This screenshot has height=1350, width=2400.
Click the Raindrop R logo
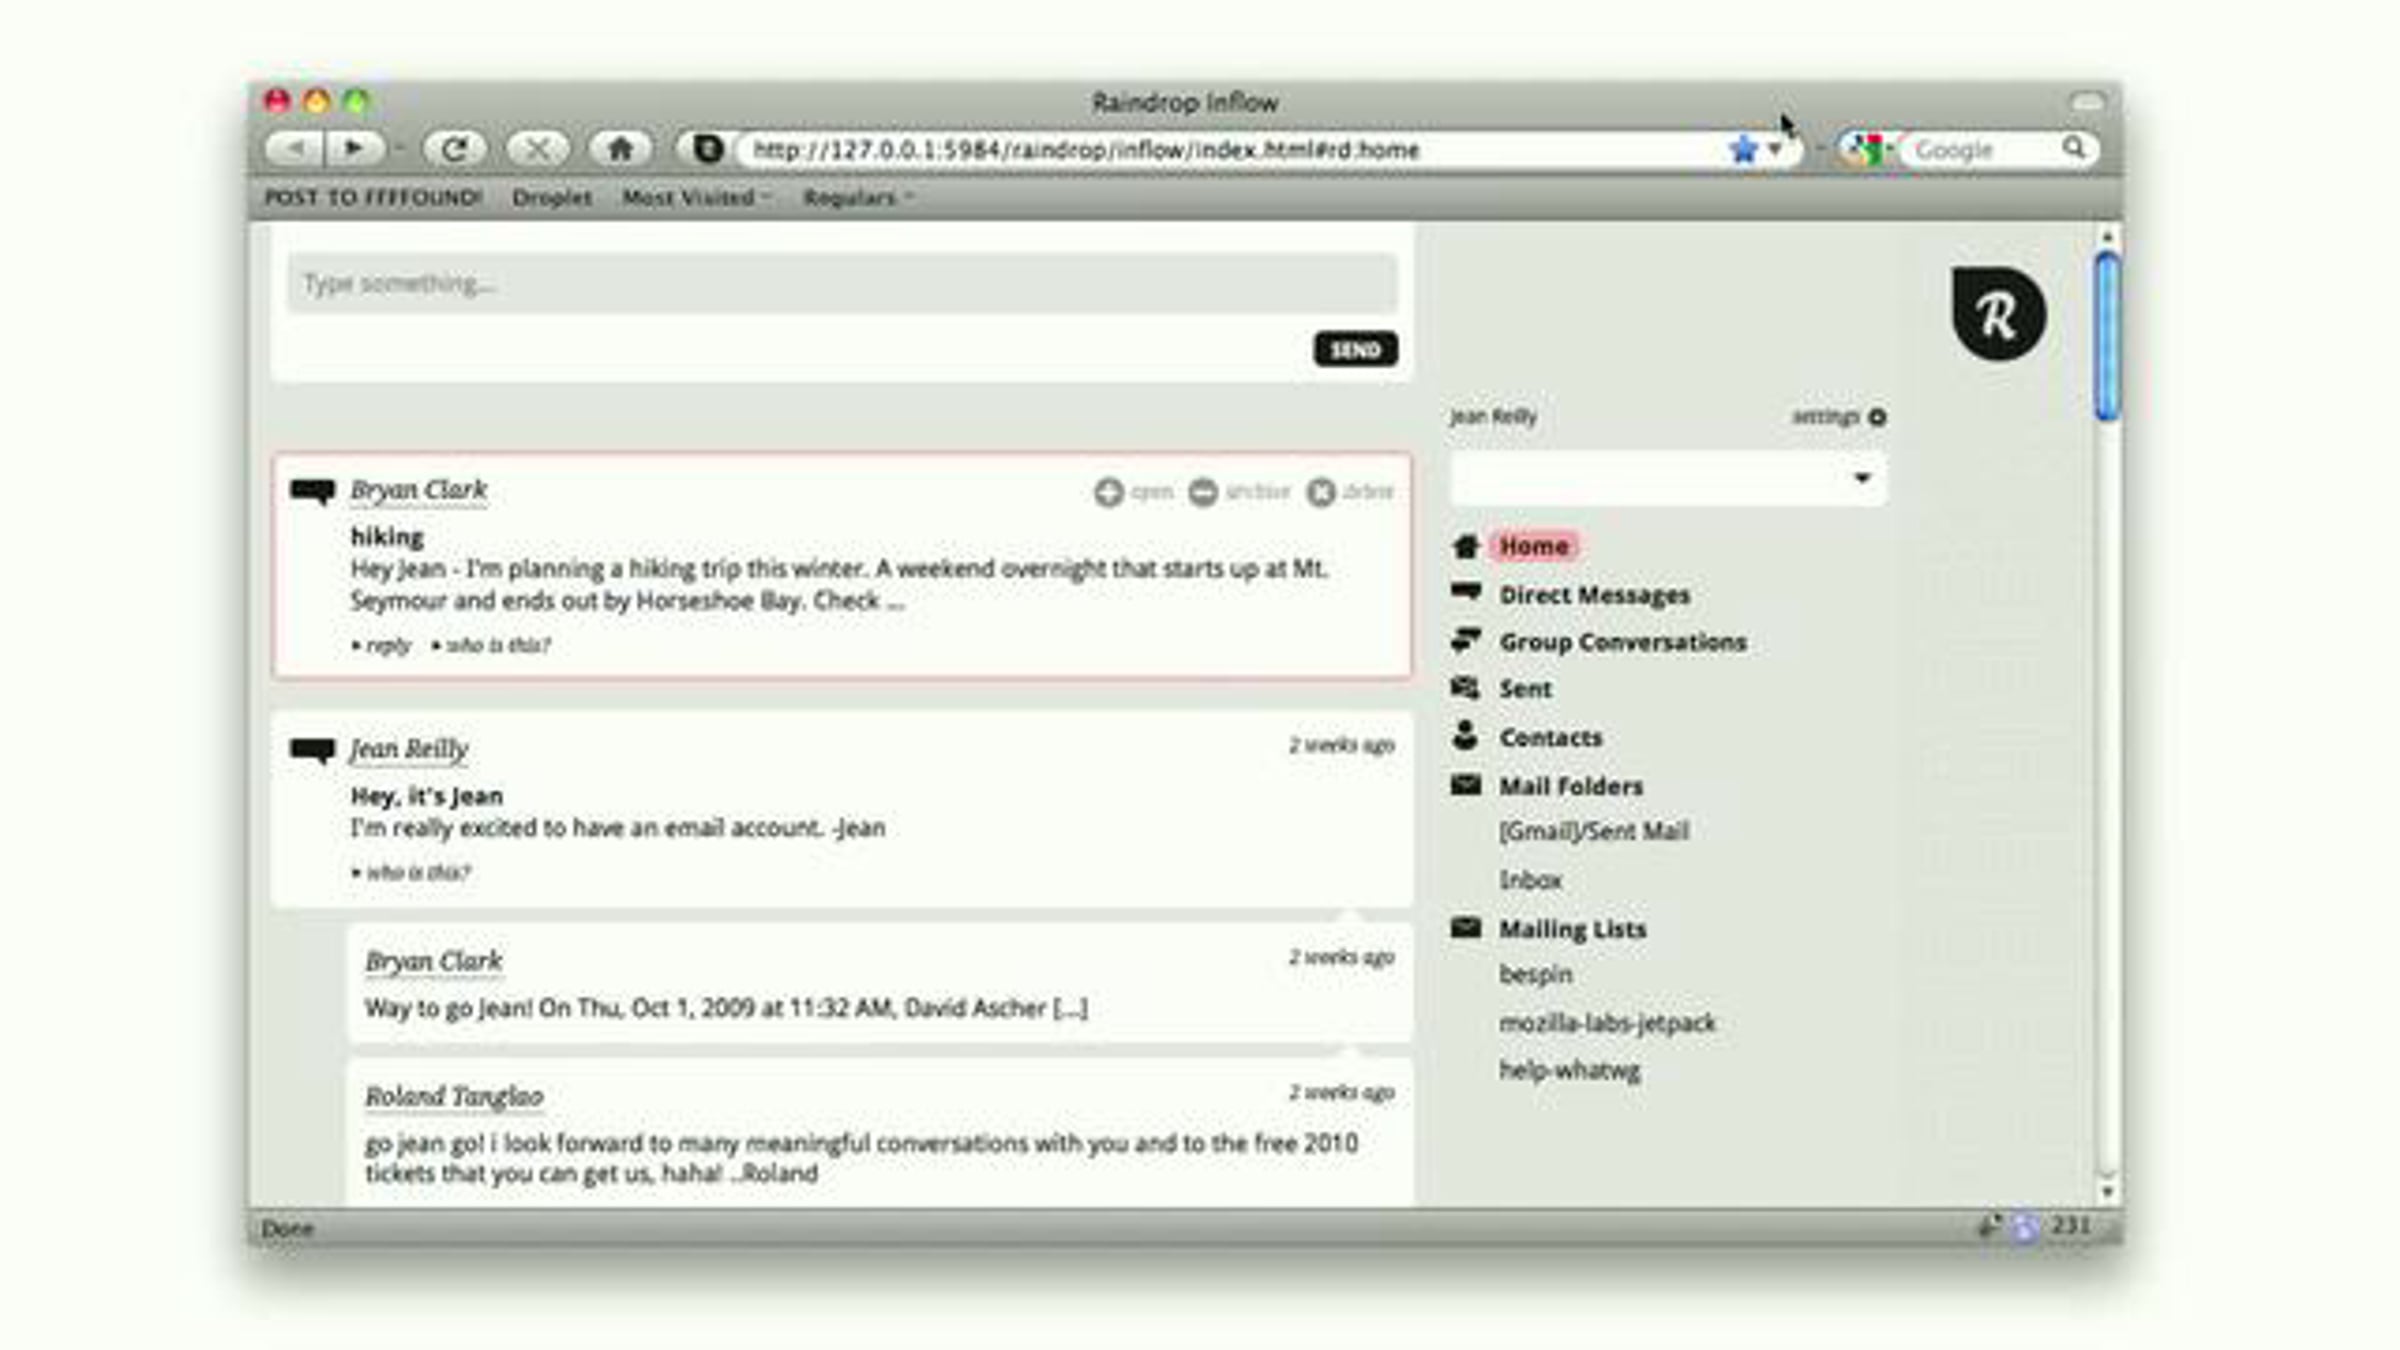click(1998, 314)
